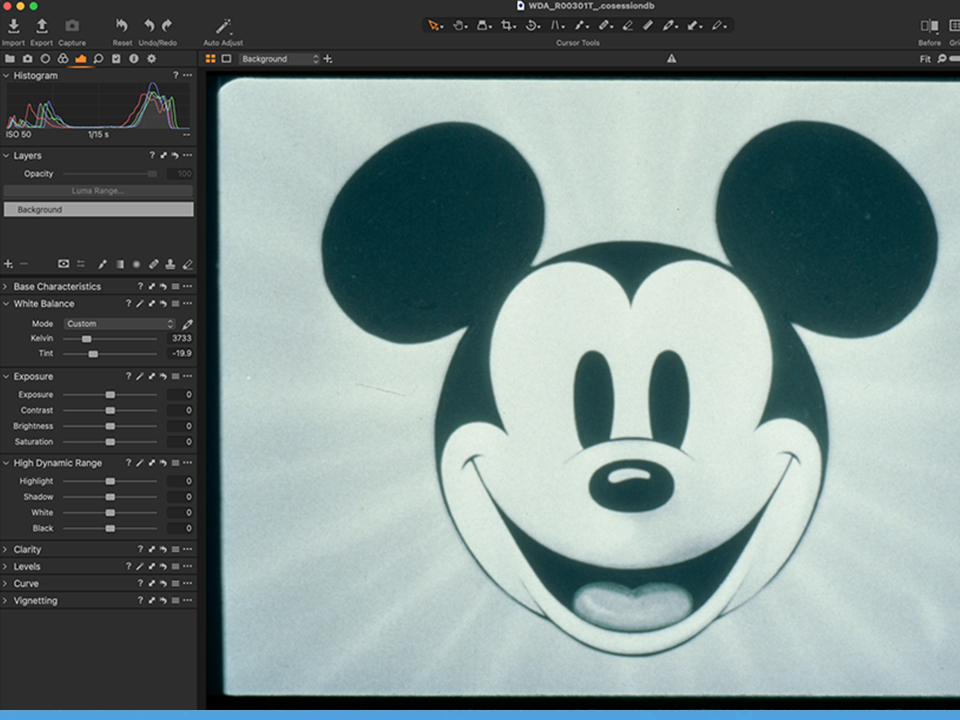Select brush mask tool below Layers list
This screenshot has width=960, height=720.
102,264
